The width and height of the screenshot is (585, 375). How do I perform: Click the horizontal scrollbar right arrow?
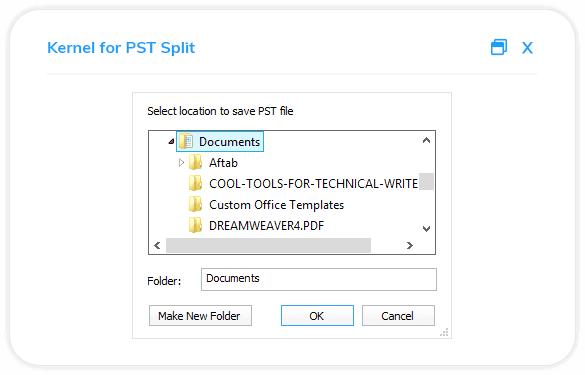(x=410, y=246)
